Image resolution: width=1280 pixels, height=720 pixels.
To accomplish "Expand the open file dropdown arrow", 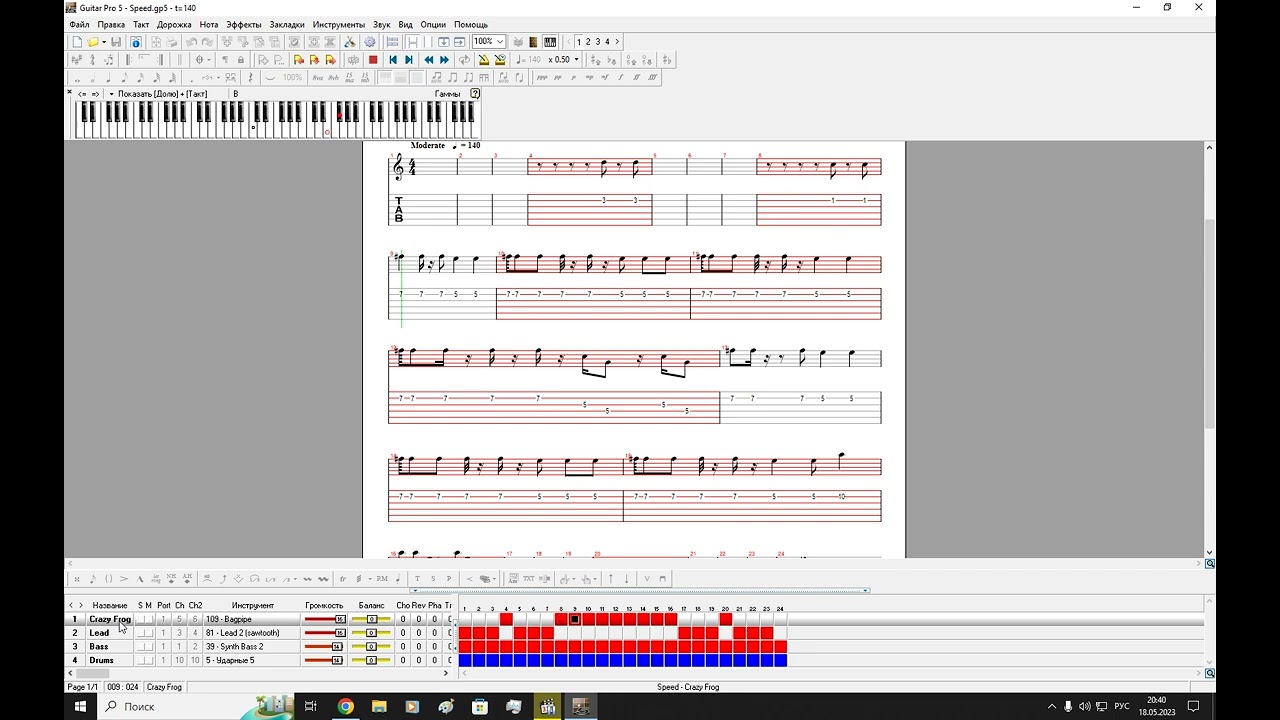I will [x=103, y=42].
